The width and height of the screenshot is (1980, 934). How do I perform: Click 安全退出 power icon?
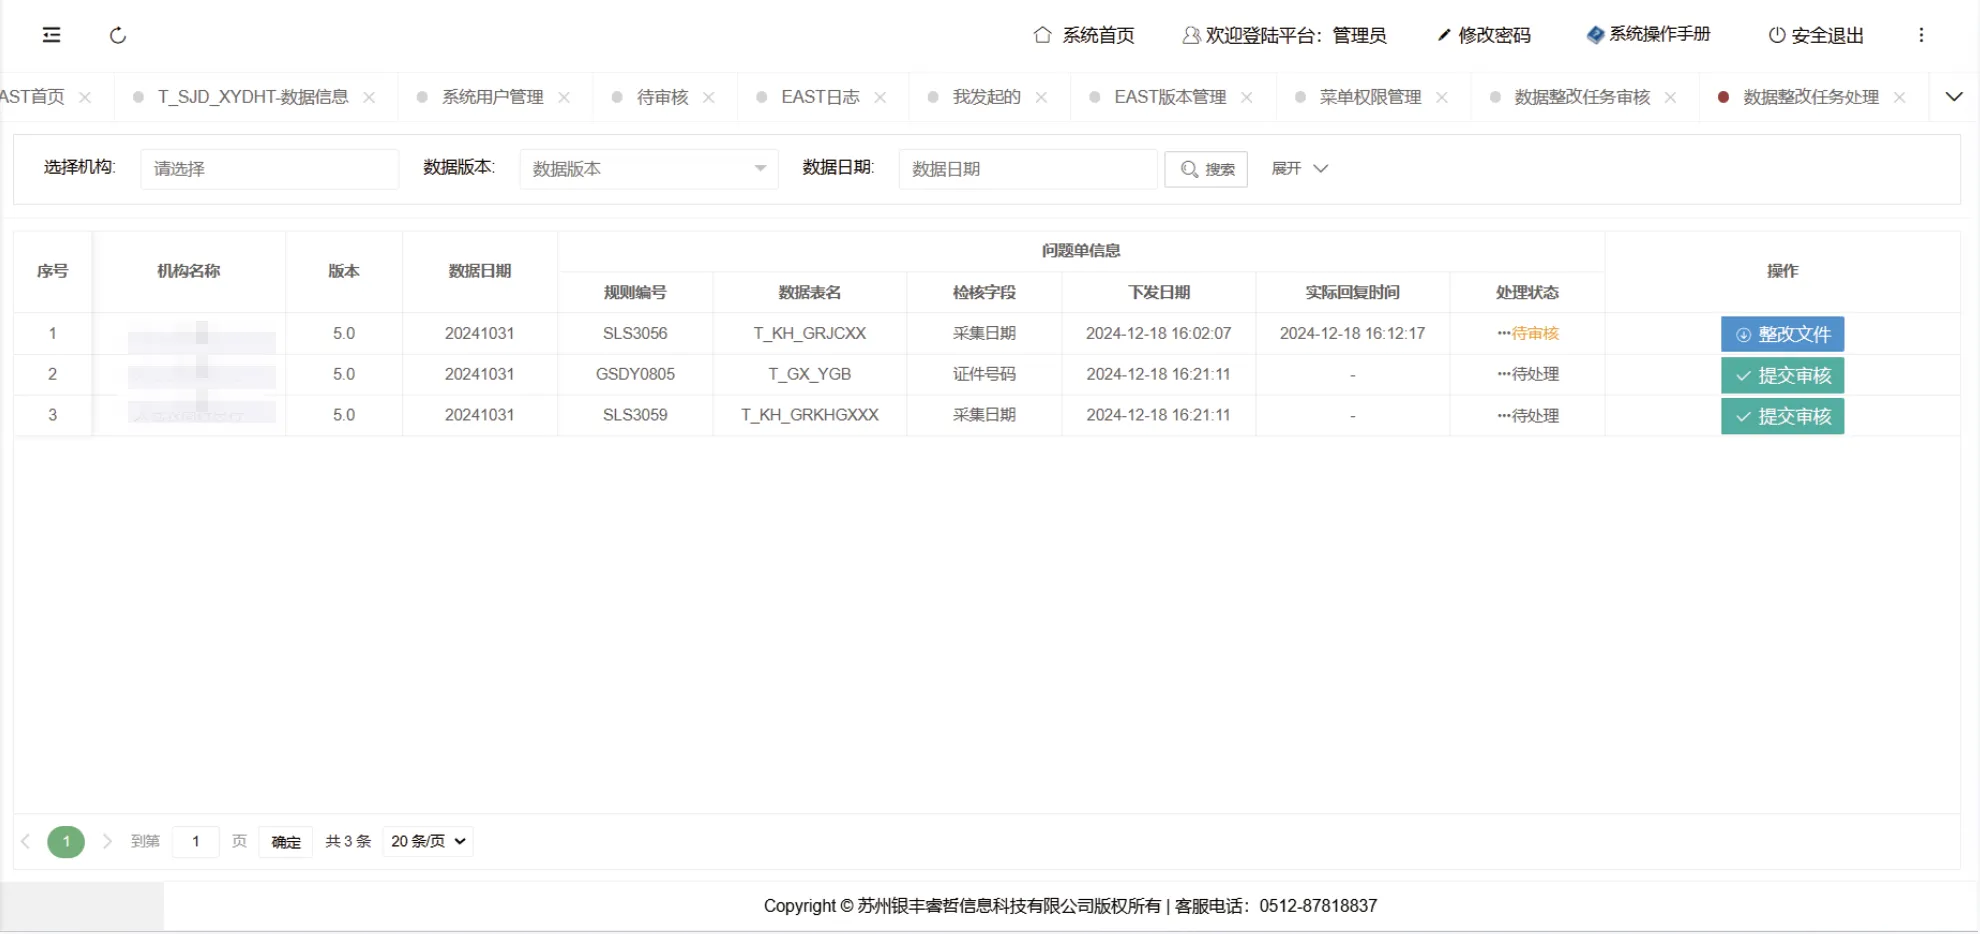click(1776, 35)
